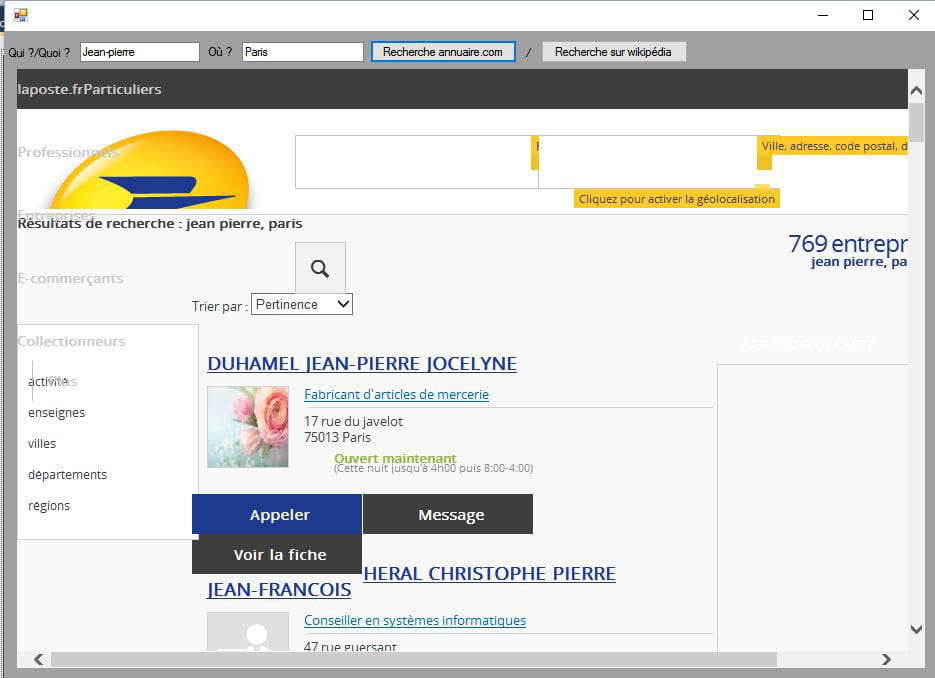Select the E-commerçants menu item
Viewport: 935px width, 678px height.
pyautogui.click(x=70, y=278)
